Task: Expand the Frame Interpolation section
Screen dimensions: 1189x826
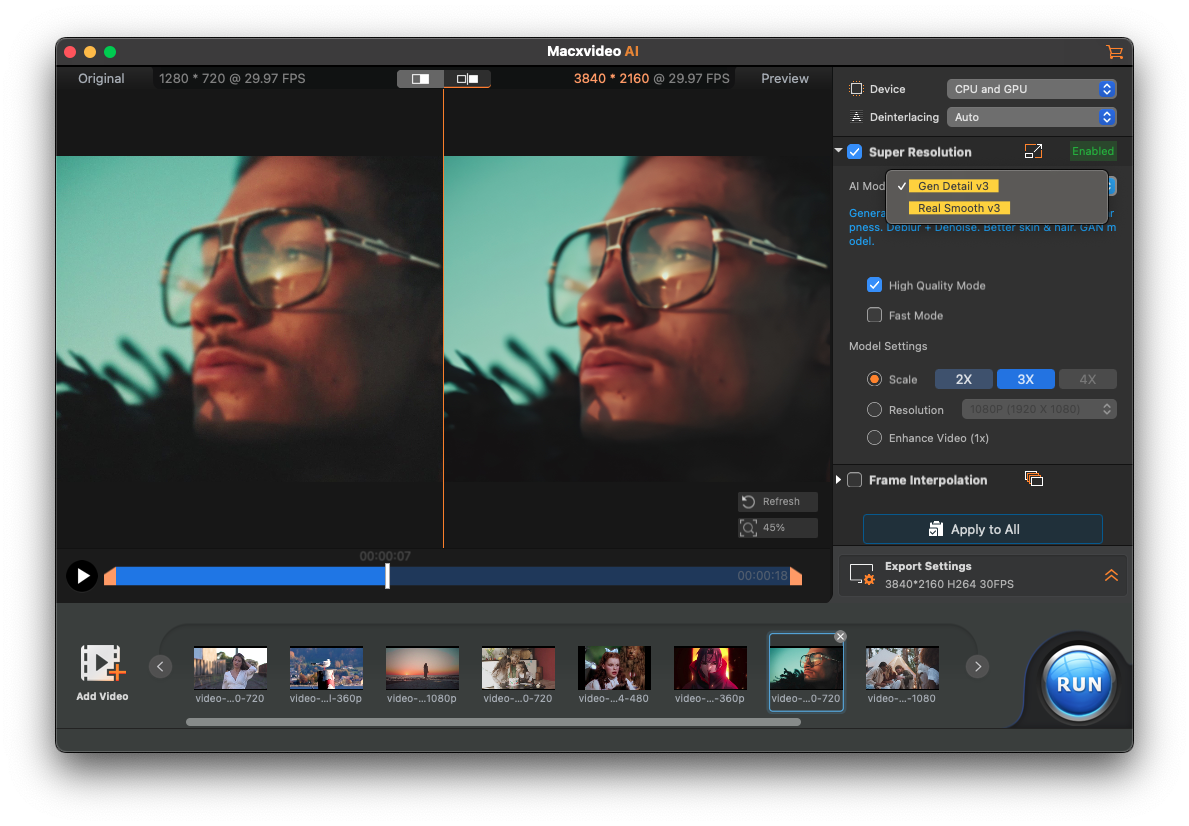Action: pos(838,479)
